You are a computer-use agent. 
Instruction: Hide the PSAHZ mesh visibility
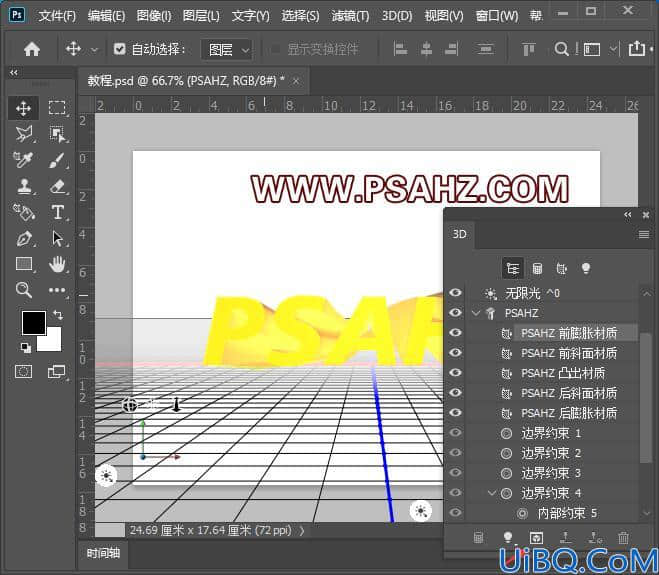456,313
